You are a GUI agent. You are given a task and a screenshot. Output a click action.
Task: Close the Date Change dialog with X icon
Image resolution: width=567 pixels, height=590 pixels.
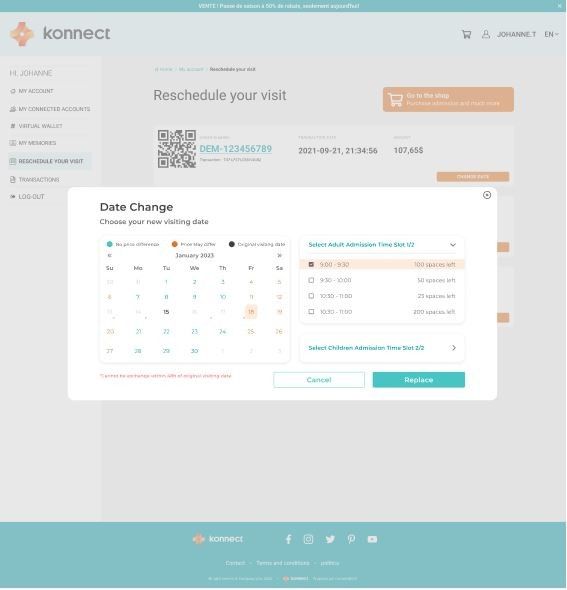point(487,195)
